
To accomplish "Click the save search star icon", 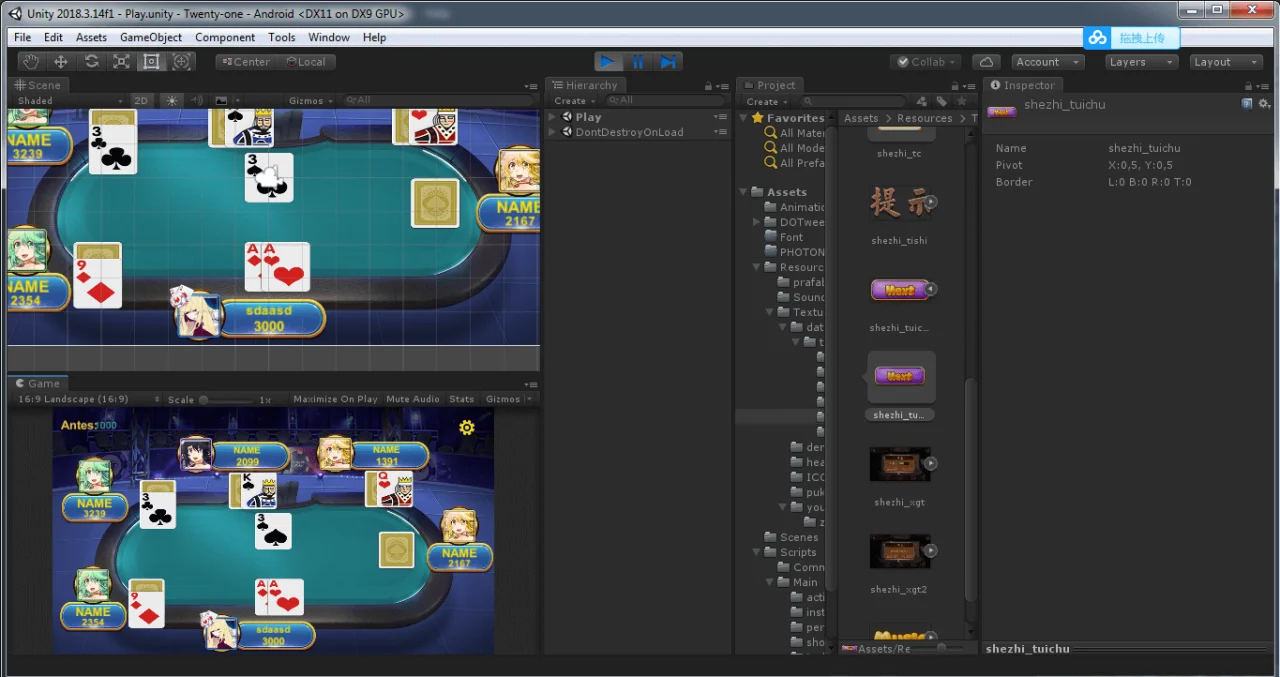I will point(961,101).
